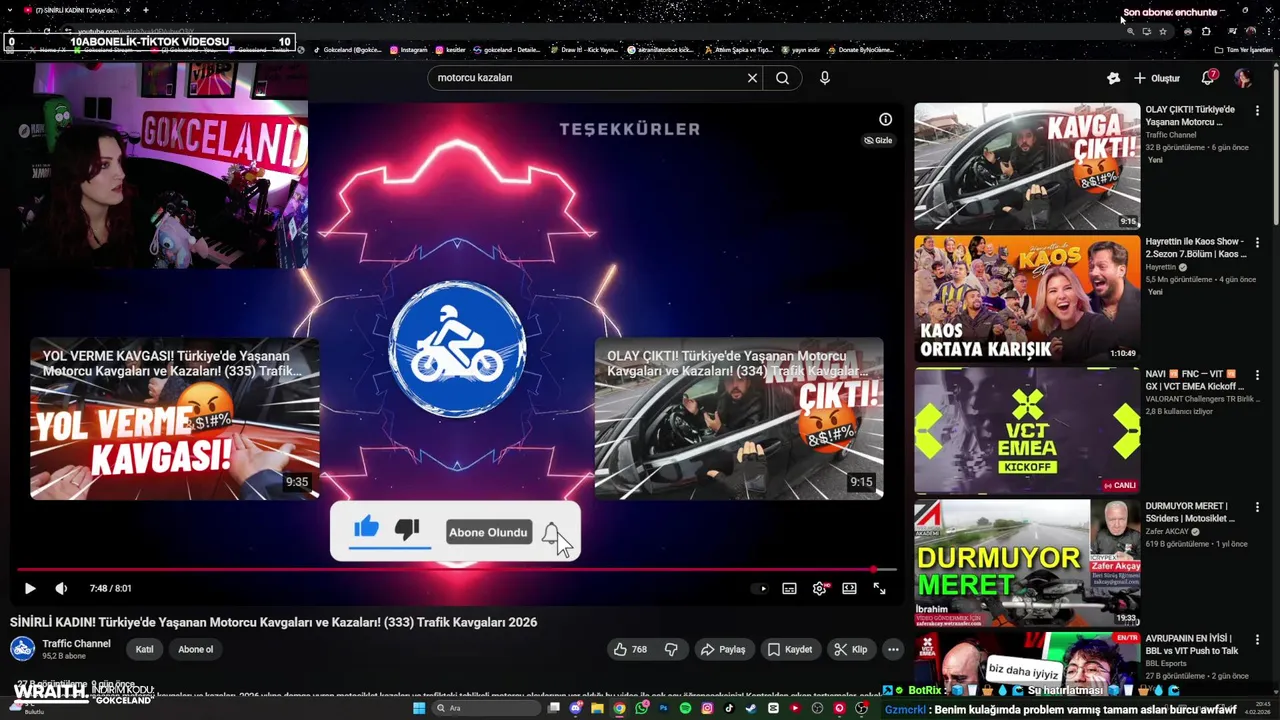This screenshot has height=720, width=1280.
Task: Open the Windows Start menu
Action: pos(419,708)
